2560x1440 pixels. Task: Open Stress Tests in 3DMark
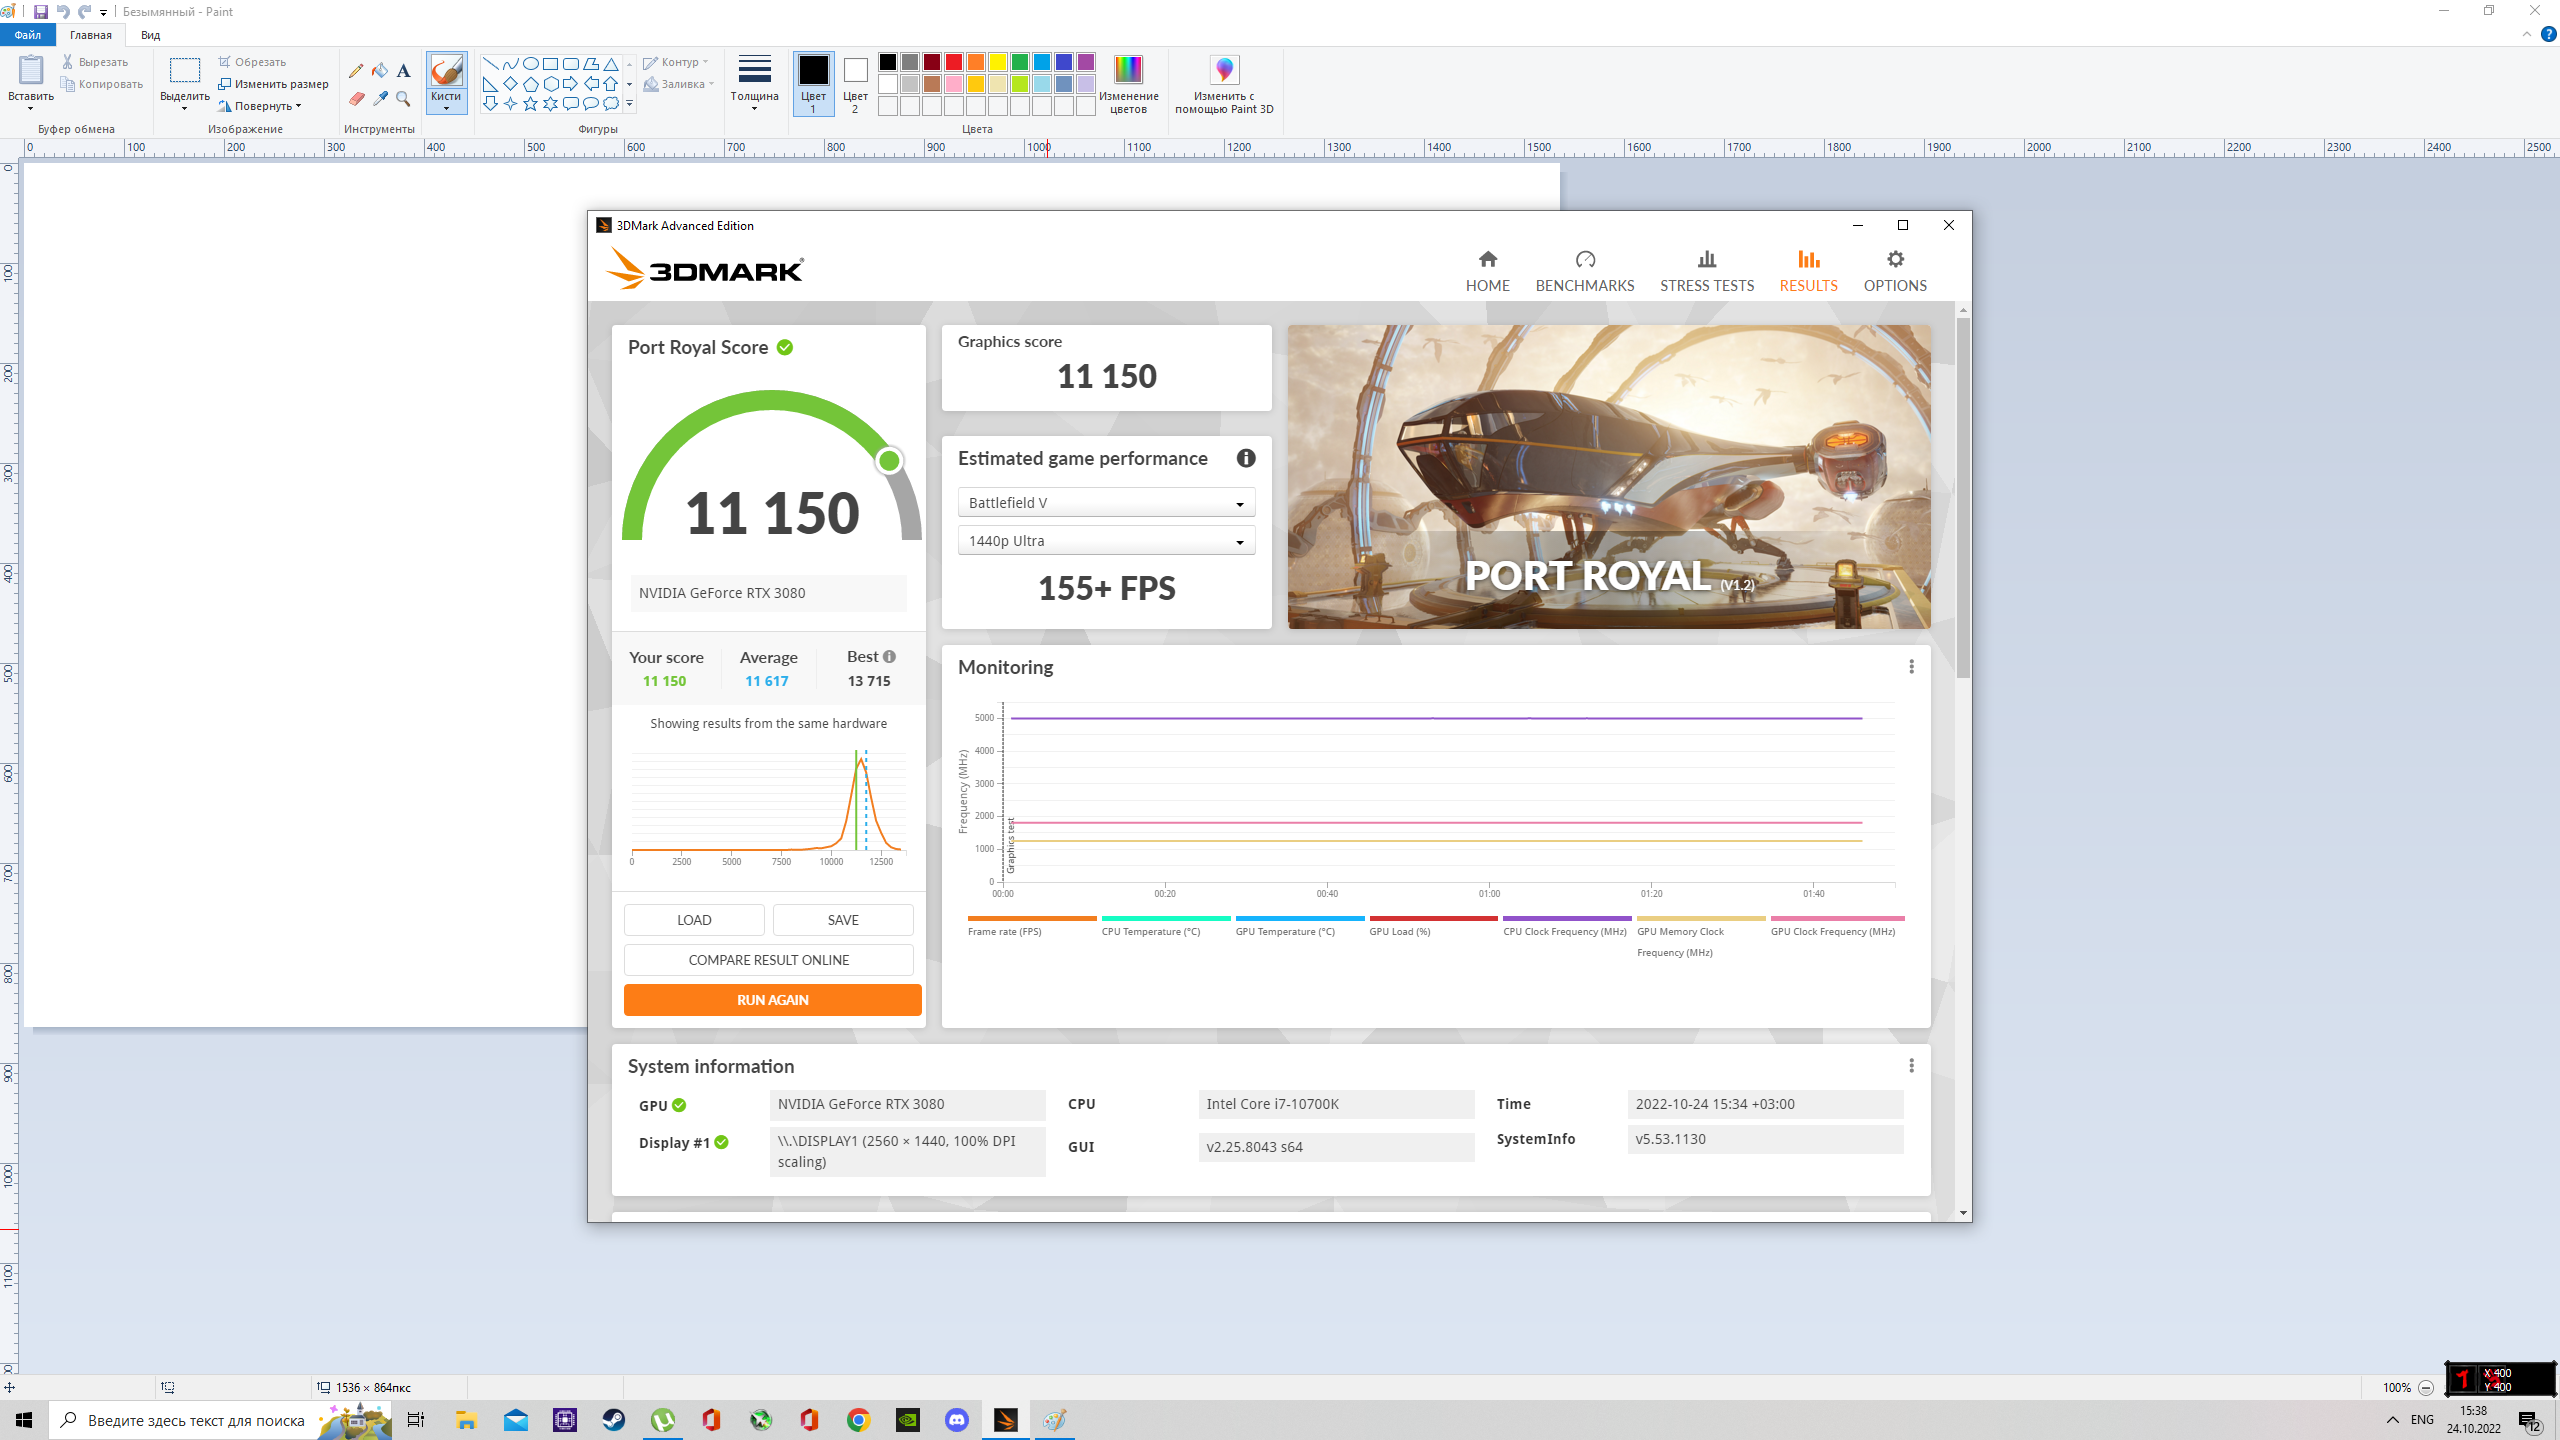pos(1706,271)
